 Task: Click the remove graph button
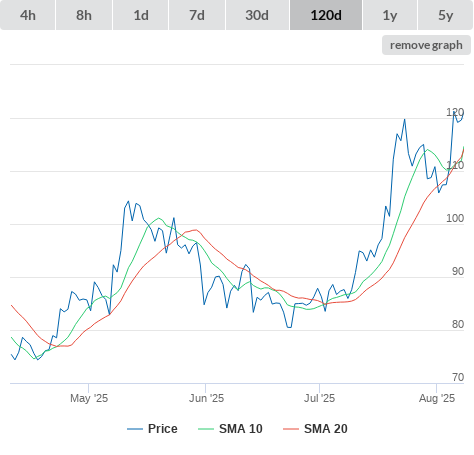click(x=426, y=45)
